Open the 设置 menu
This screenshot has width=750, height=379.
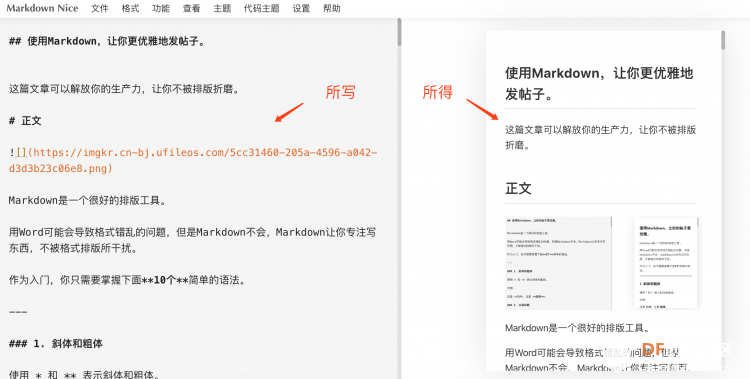click(301, 9)
